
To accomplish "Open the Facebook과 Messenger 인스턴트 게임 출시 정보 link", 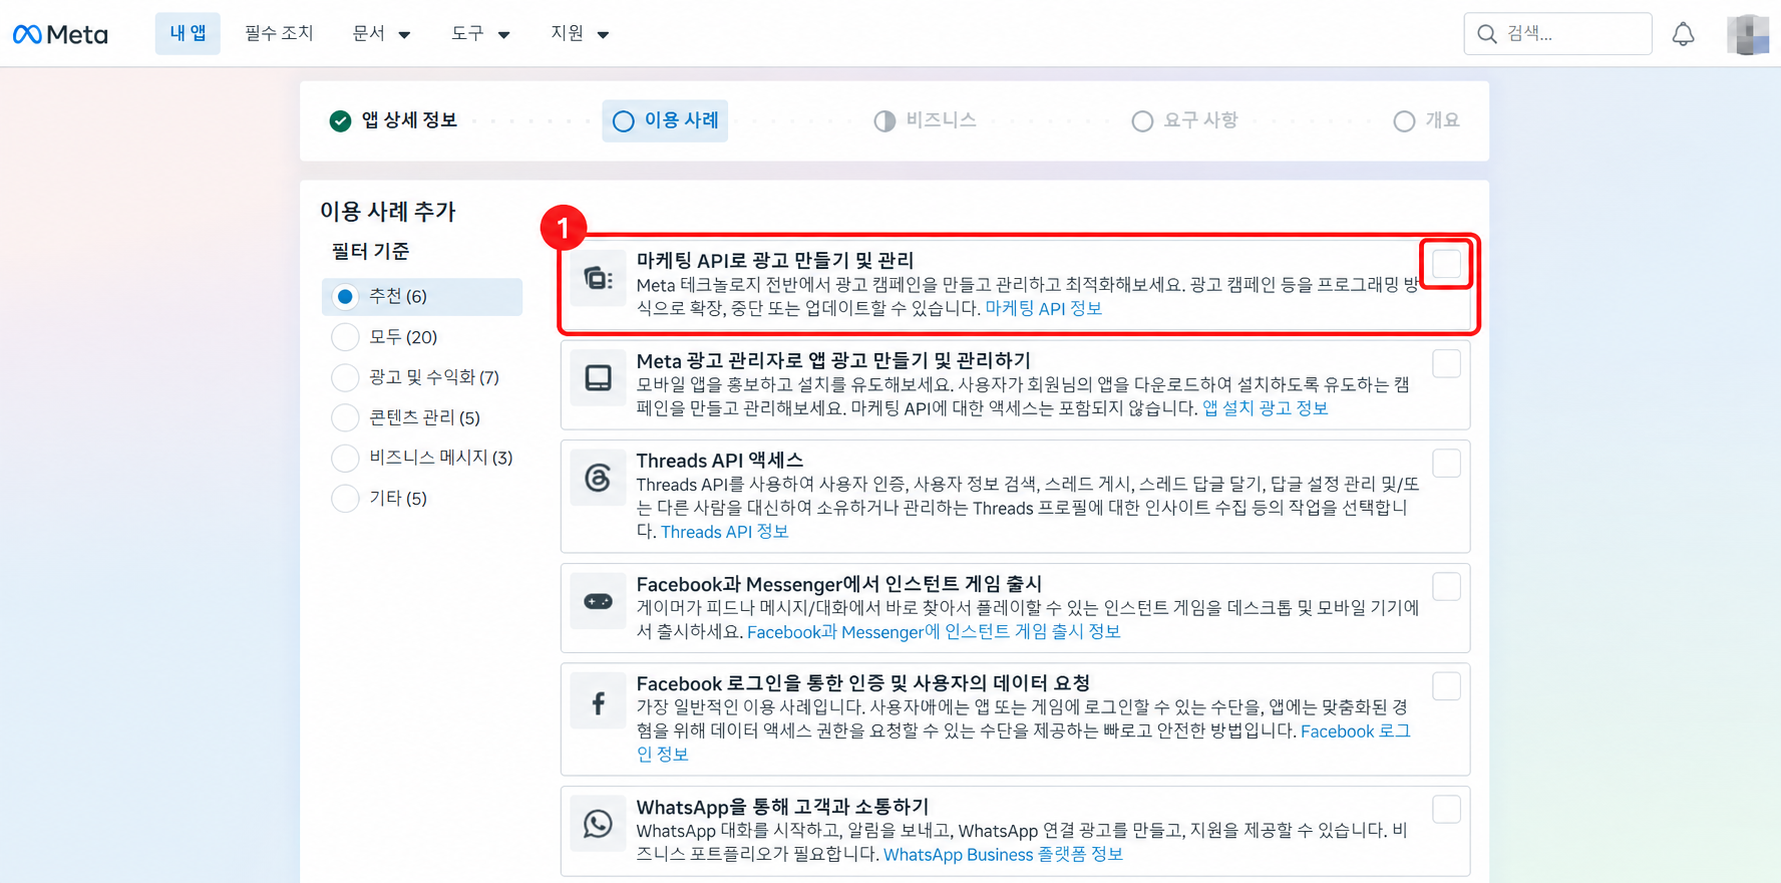I will (x=933, y=632).
